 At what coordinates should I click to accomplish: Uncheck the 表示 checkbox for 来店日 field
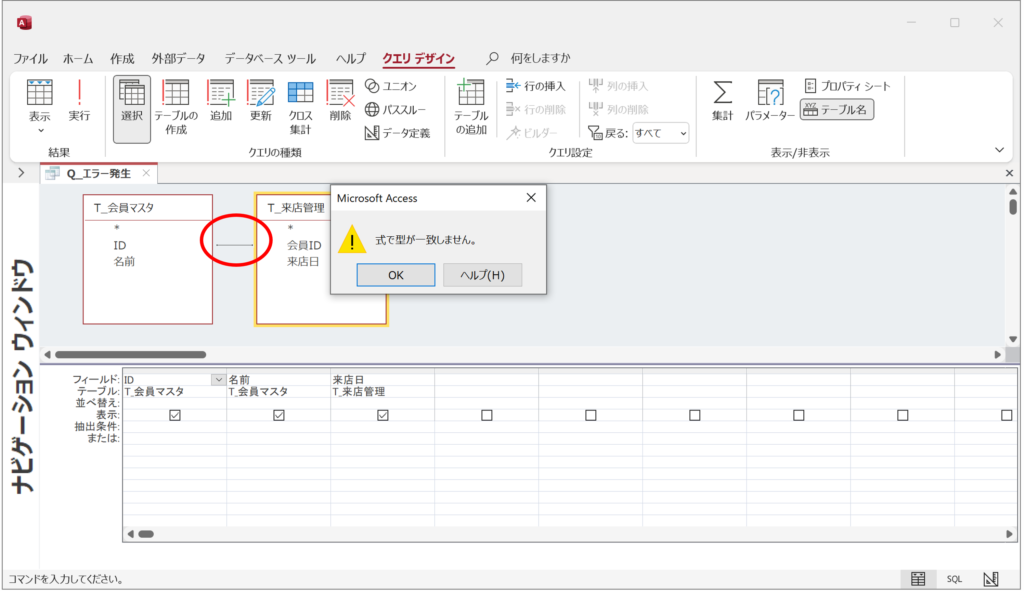click(381, 414)
